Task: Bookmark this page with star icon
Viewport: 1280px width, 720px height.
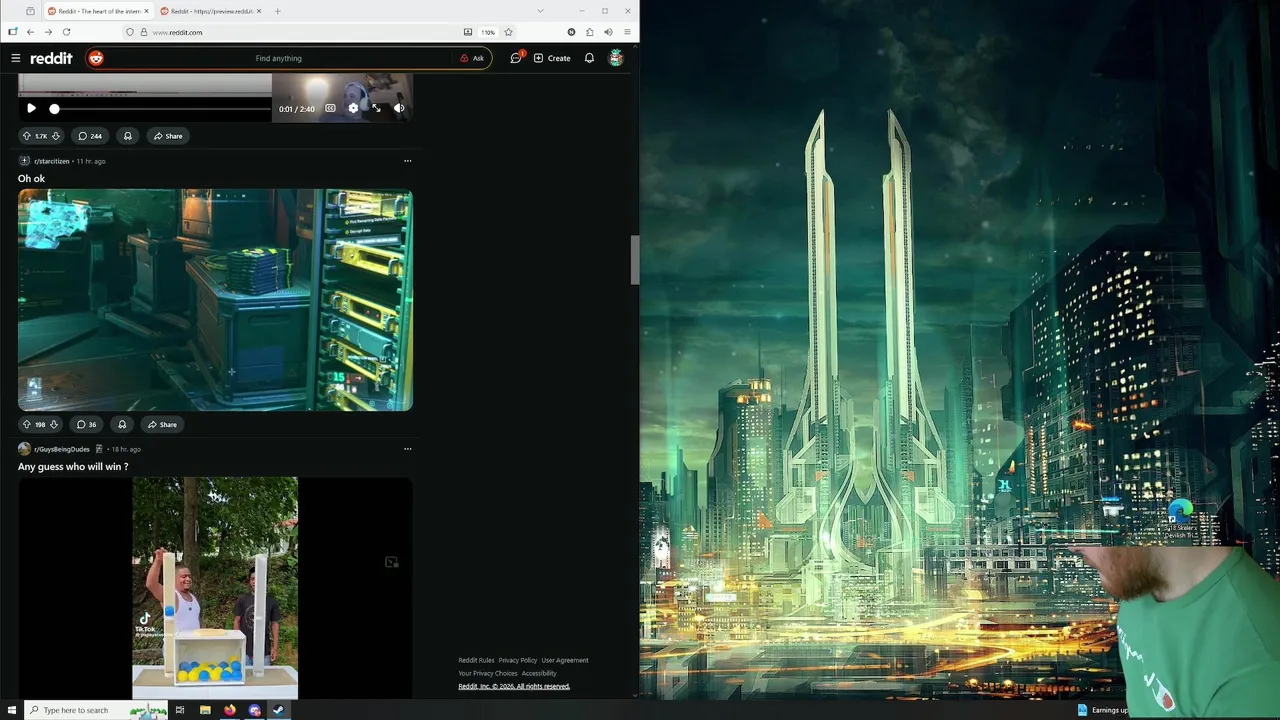Action: pos(508,32)
